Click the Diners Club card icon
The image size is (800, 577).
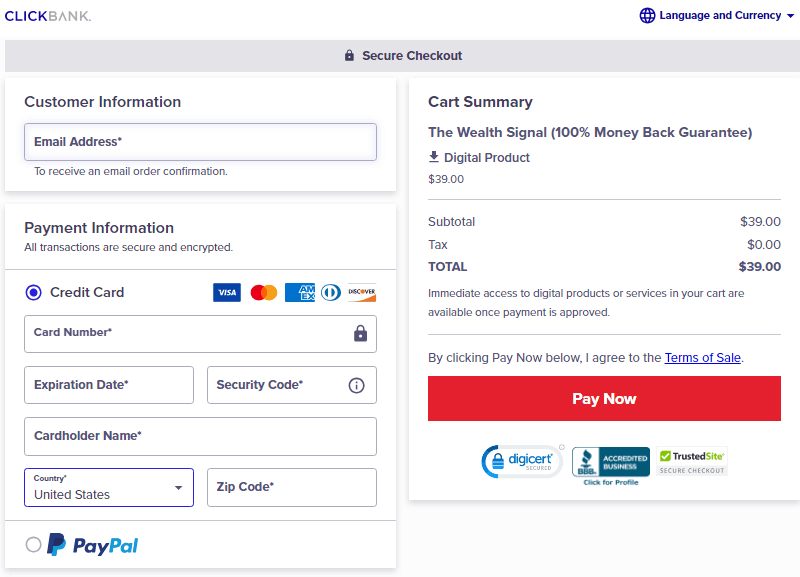point(330,292)
